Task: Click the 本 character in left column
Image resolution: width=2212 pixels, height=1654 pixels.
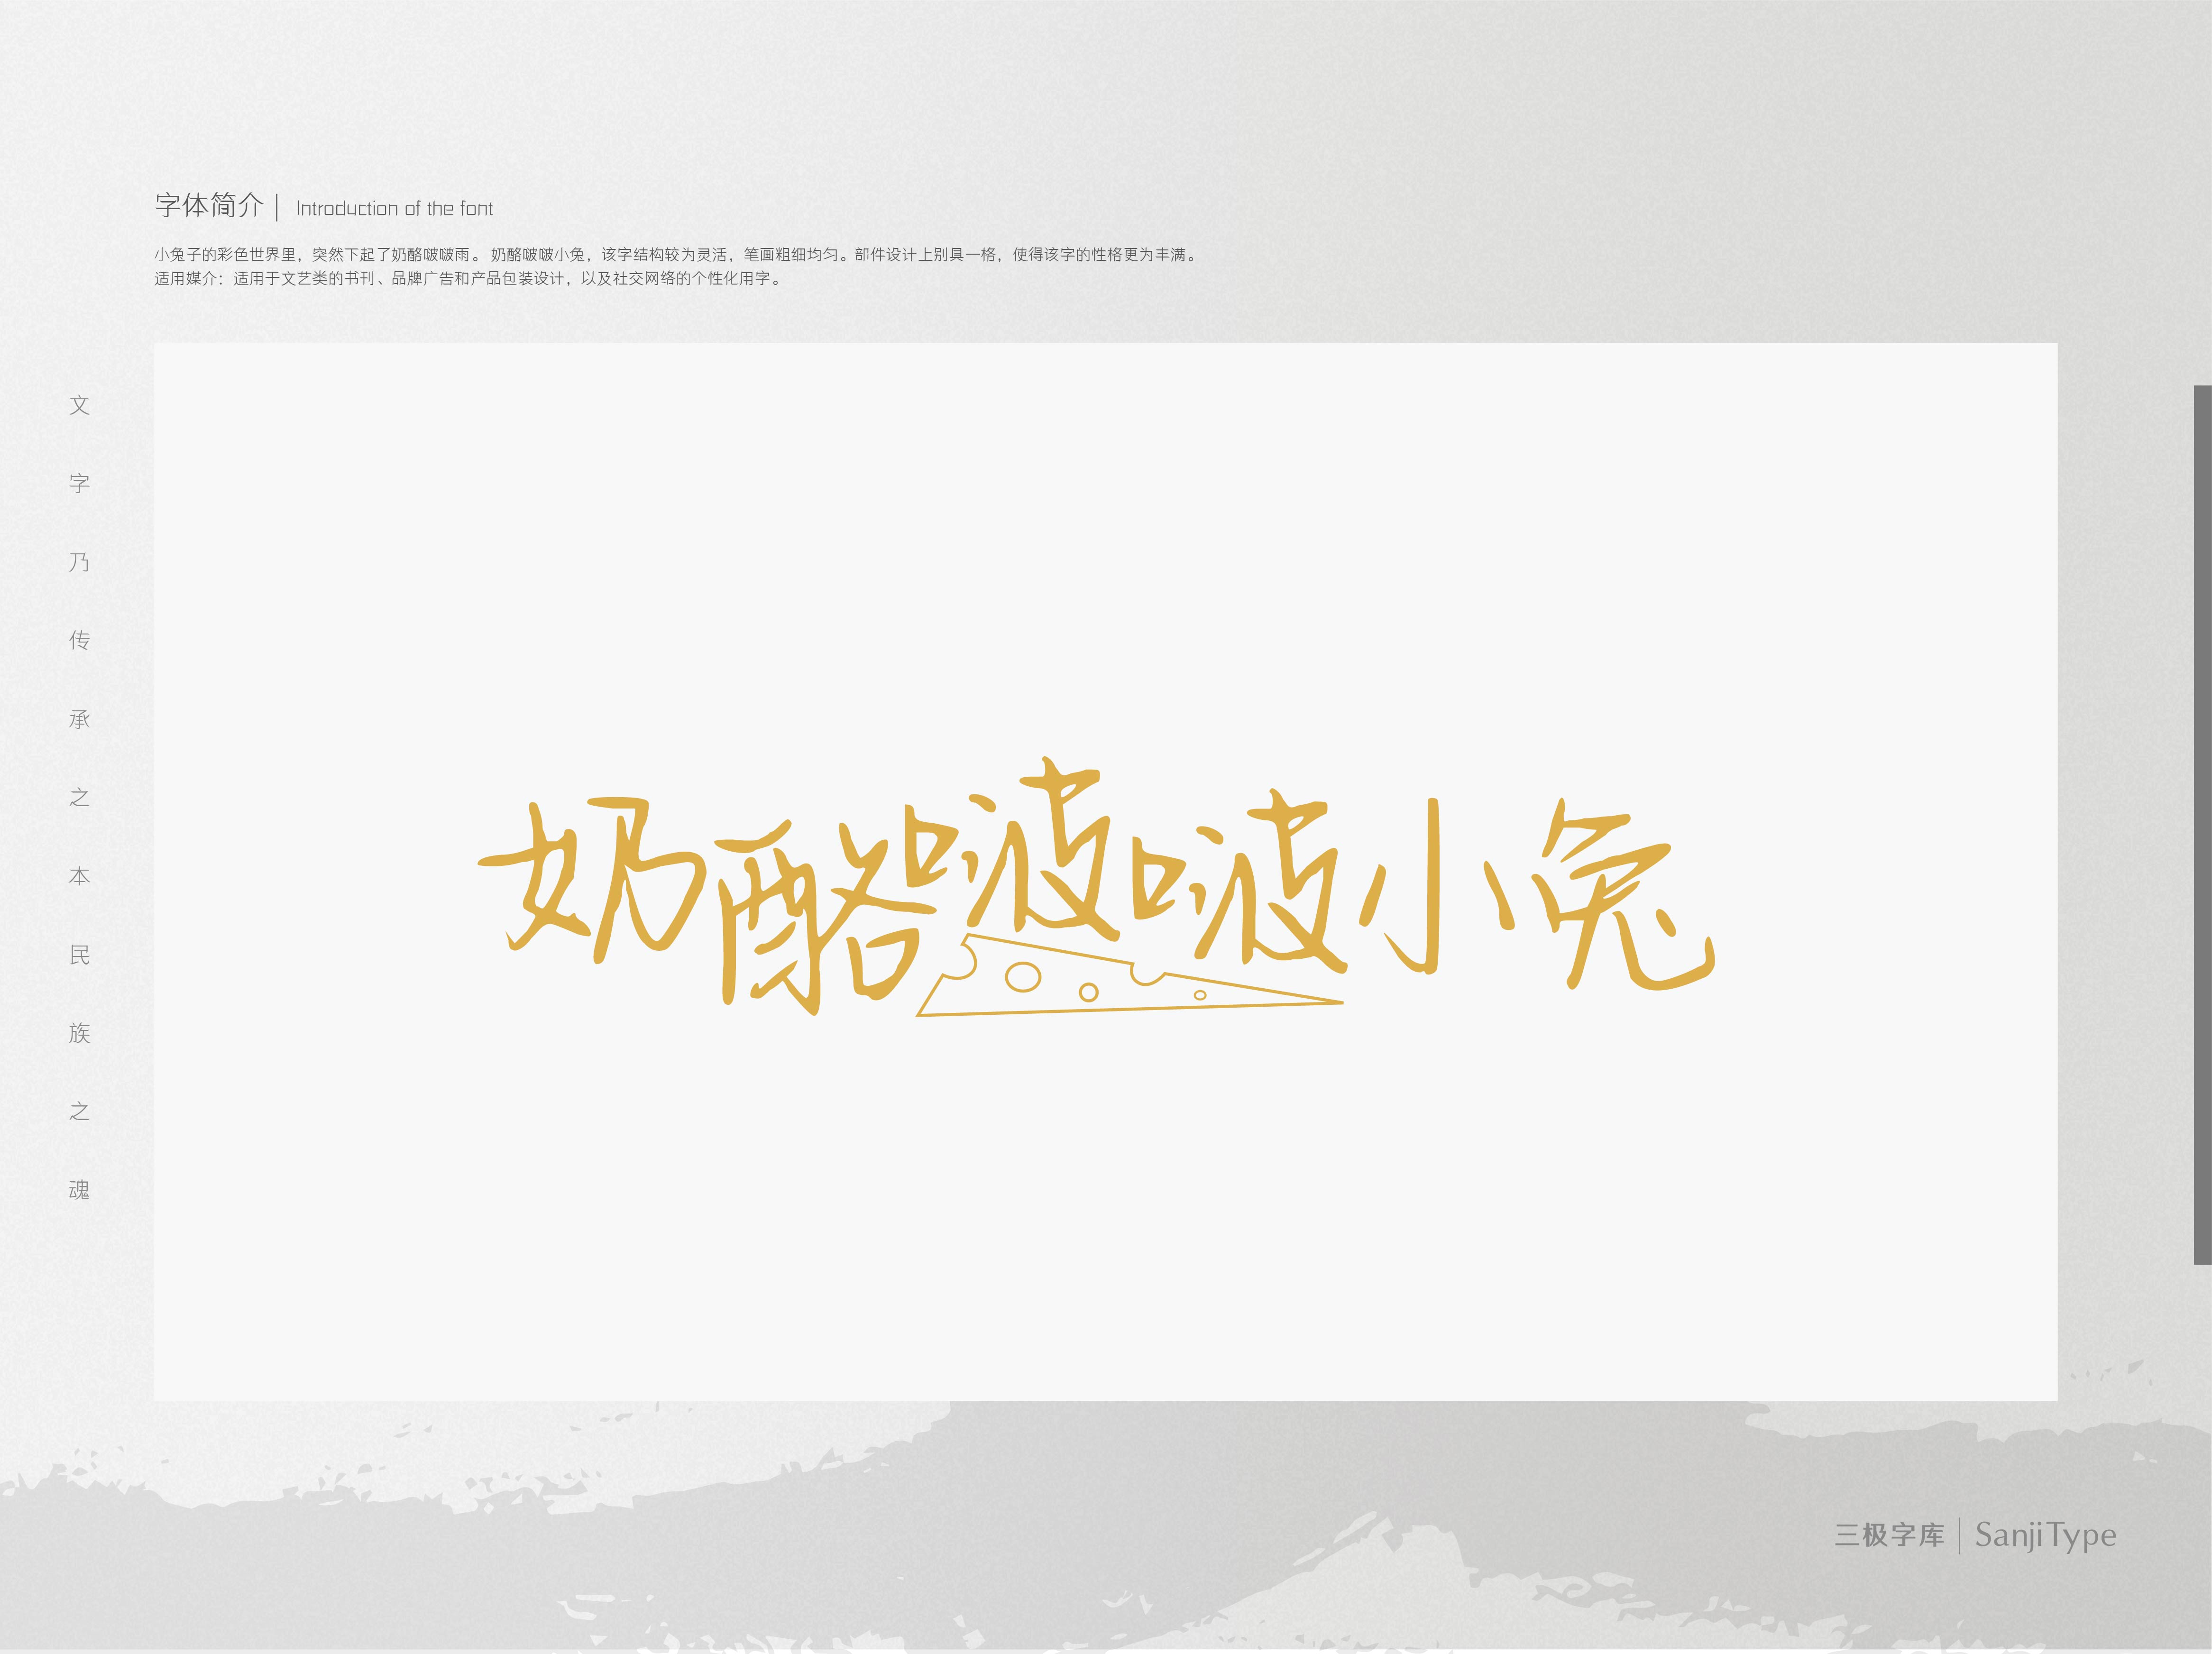Action: click(80, 876)
